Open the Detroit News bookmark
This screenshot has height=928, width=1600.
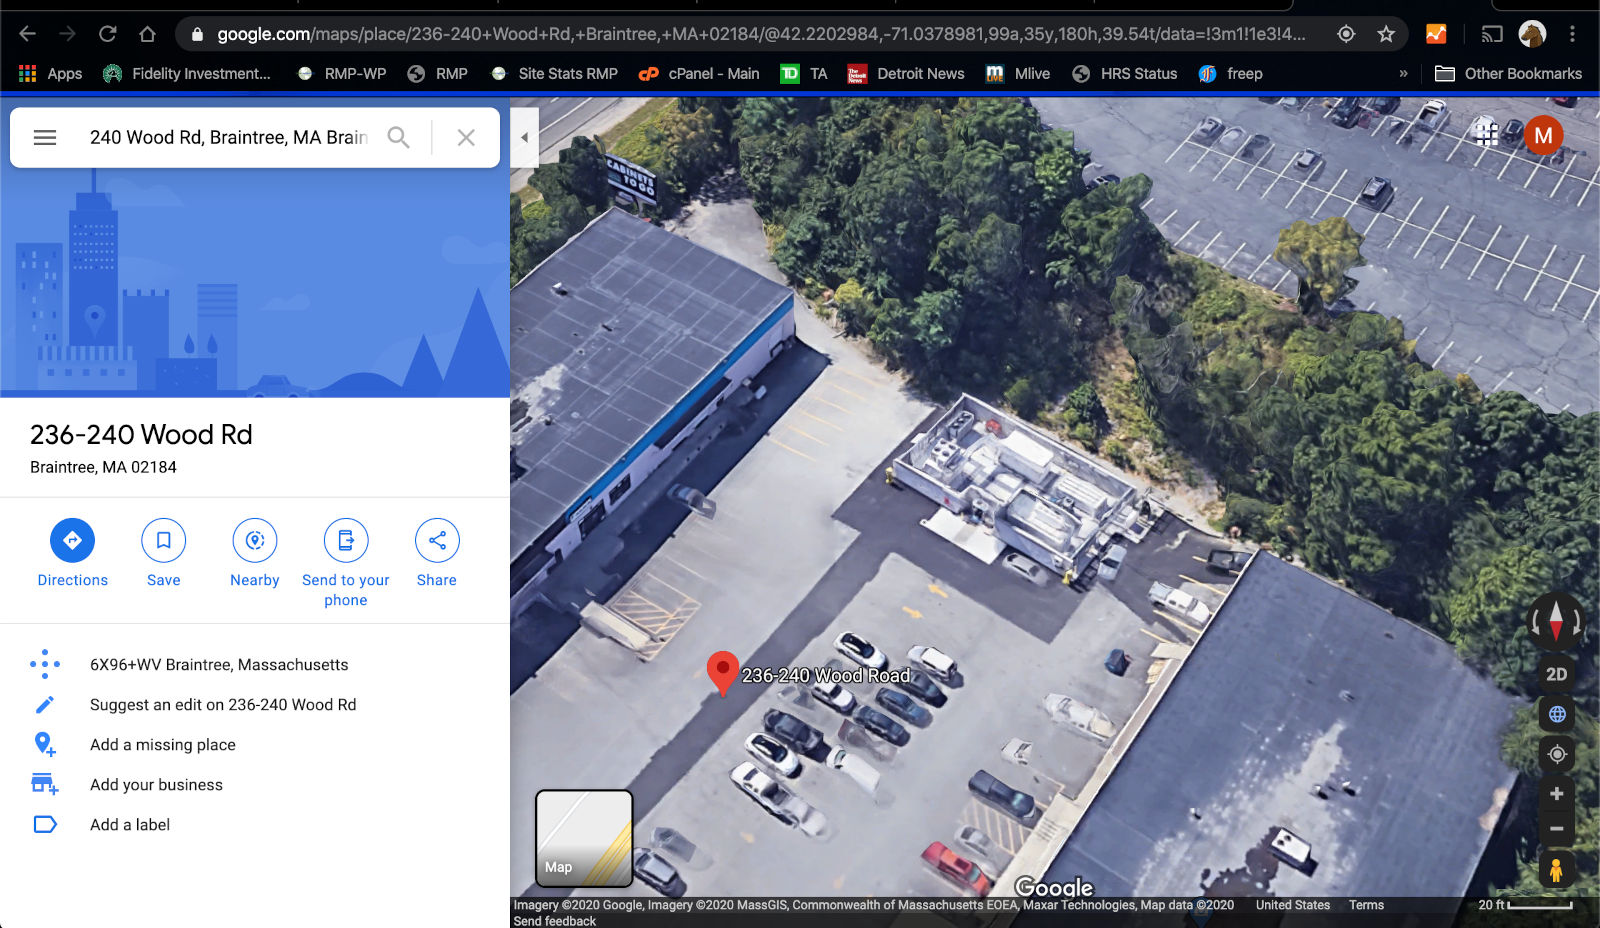point(906,74)
